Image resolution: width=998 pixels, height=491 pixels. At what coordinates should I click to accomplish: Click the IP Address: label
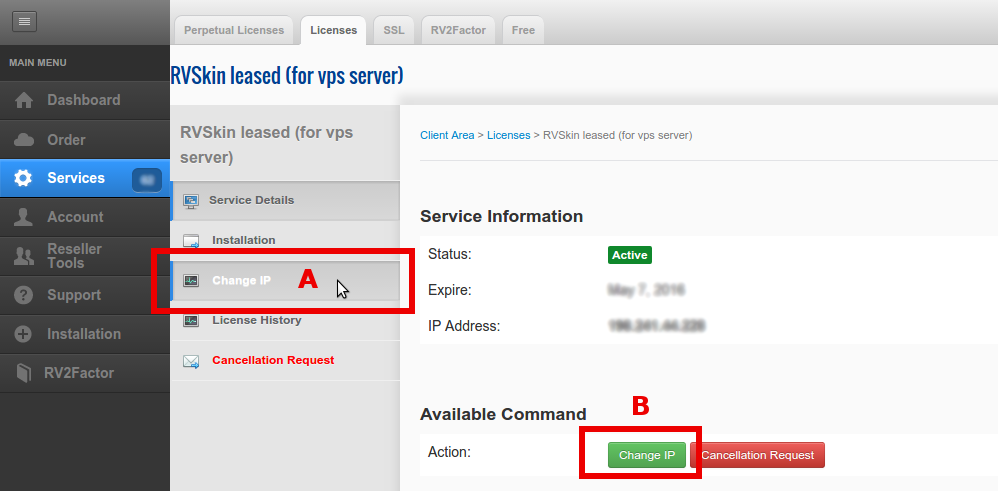464,326
